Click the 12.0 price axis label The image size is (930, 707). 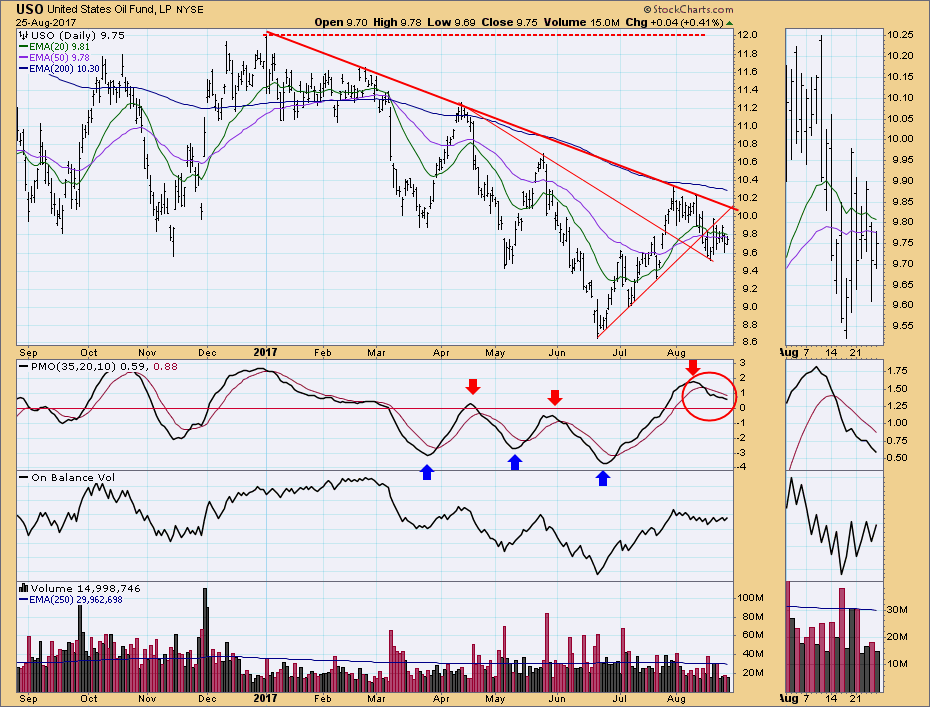[x=746, y=35]
